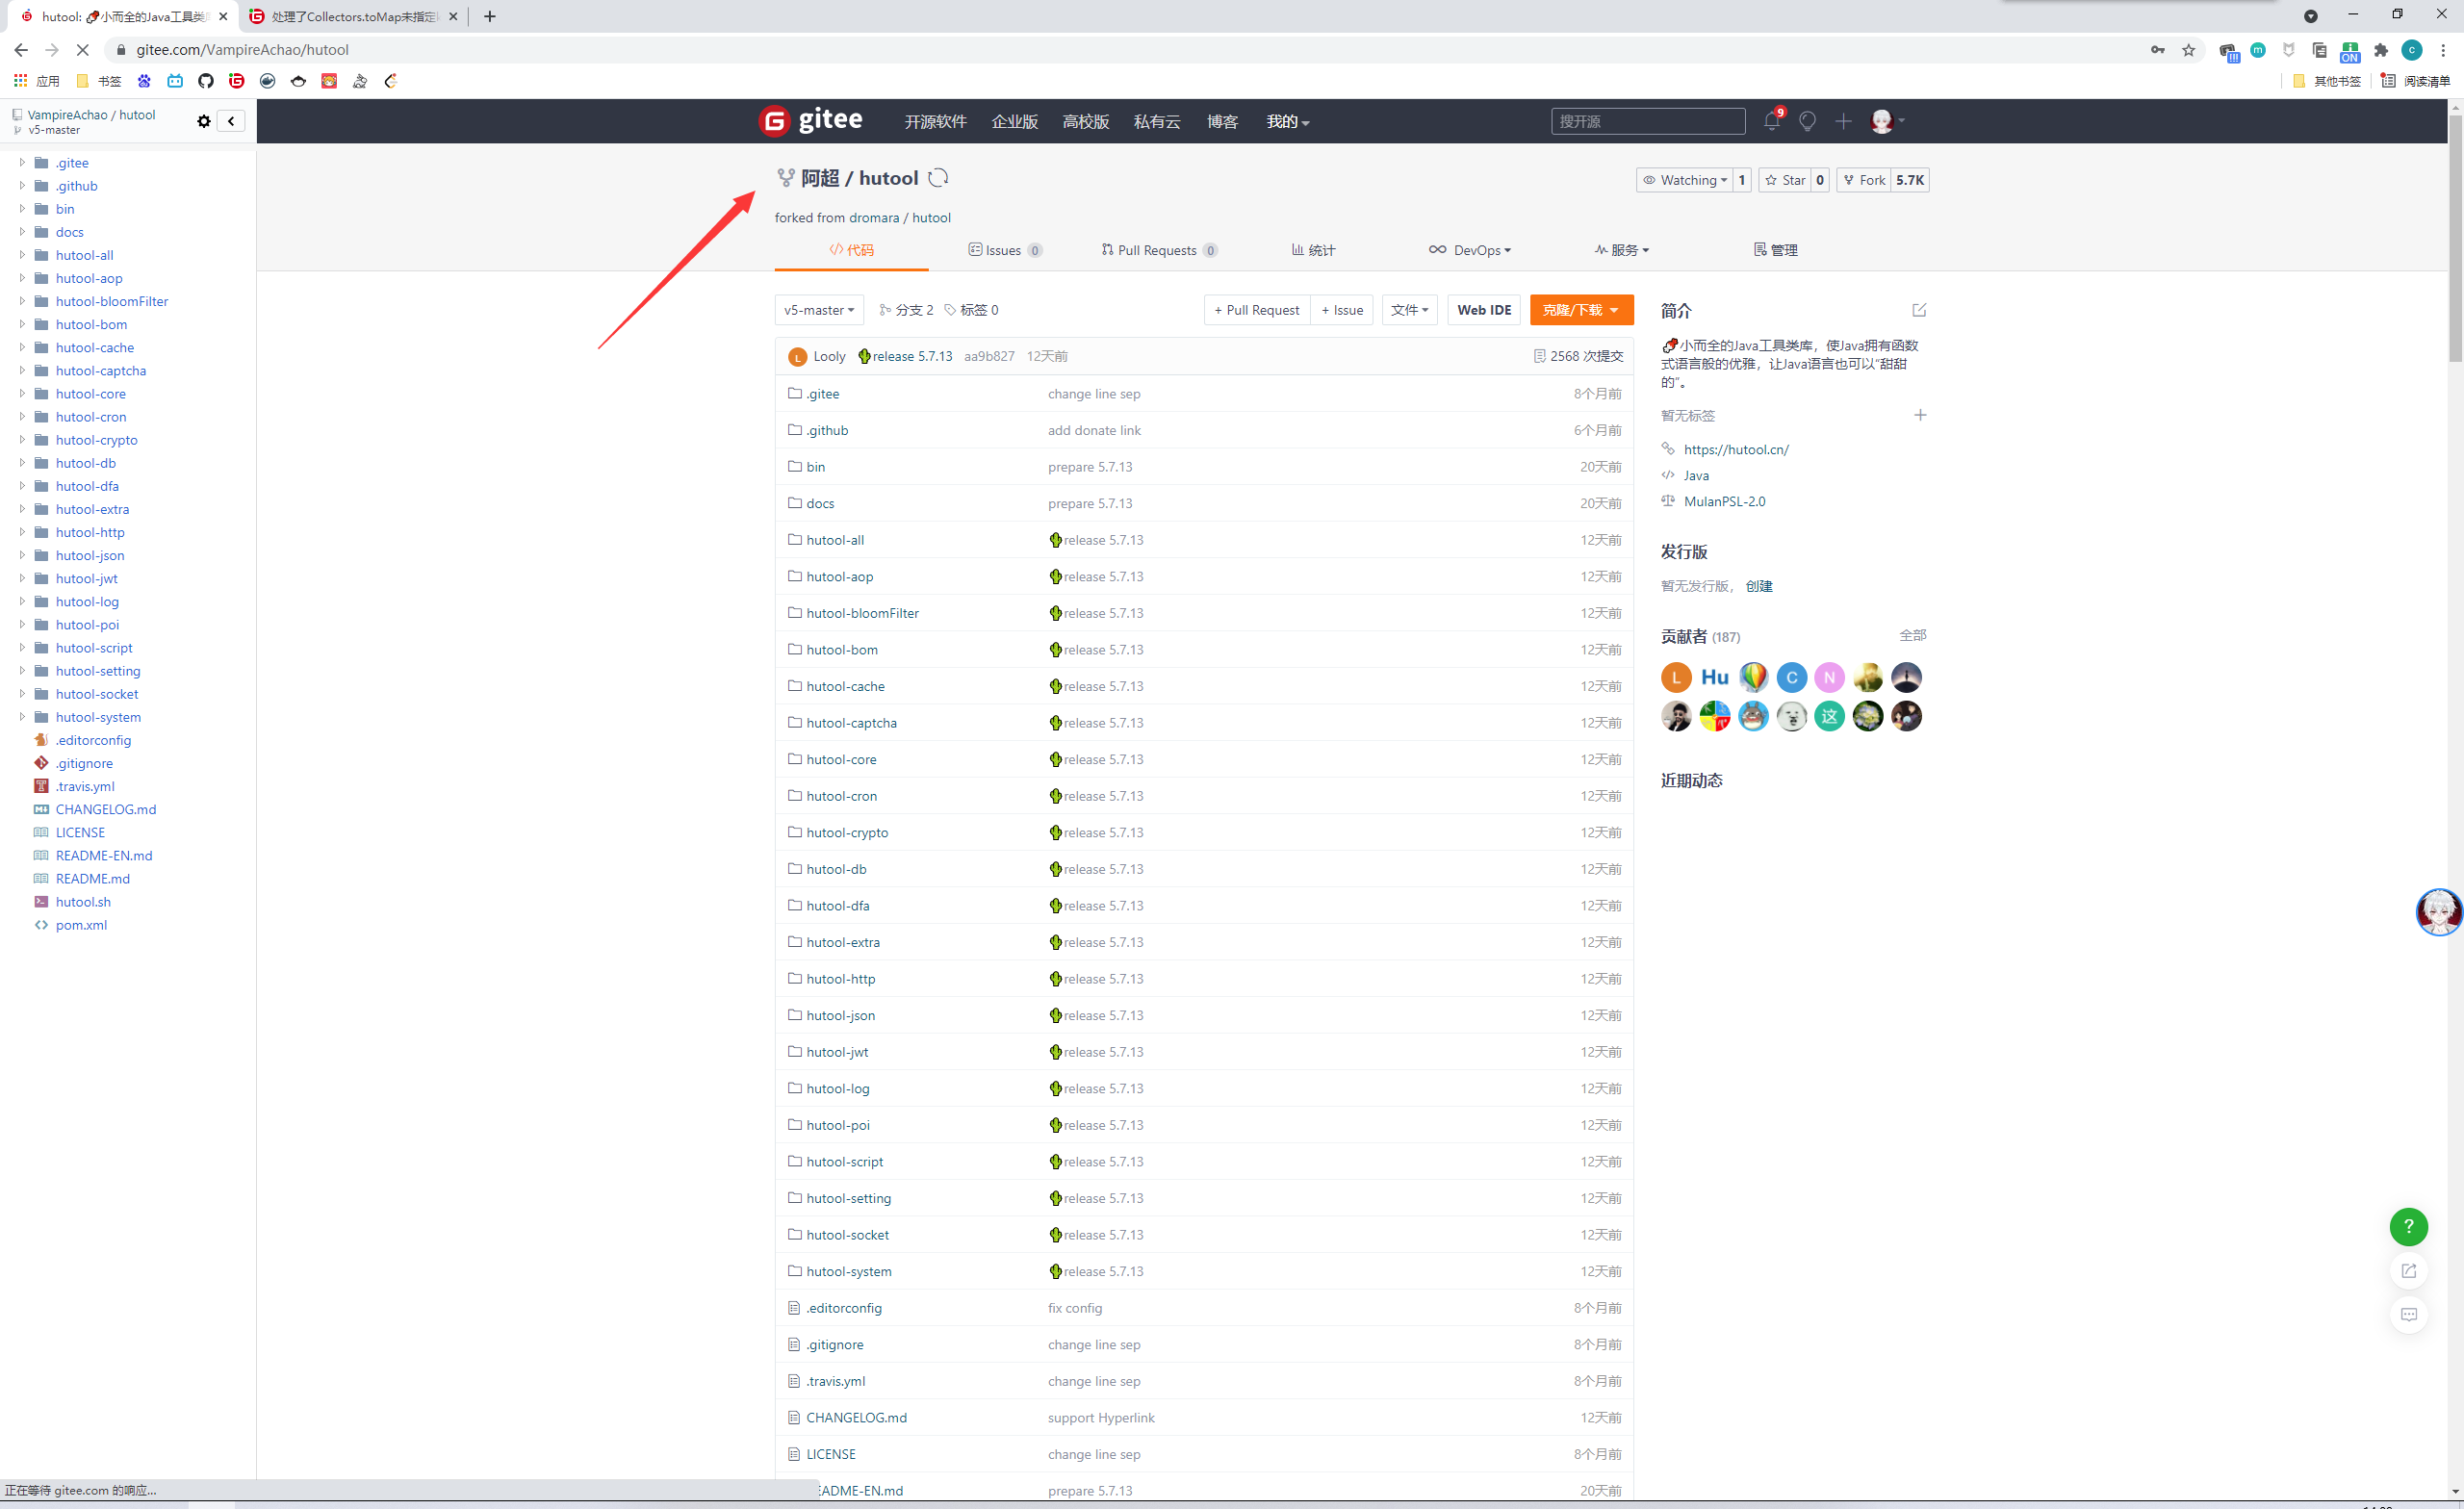Image resolution: width=2464 pixels, height=1509 pixels.
Task: Click the plus icon to add 标签
Action: click(x=1919, y=415)
